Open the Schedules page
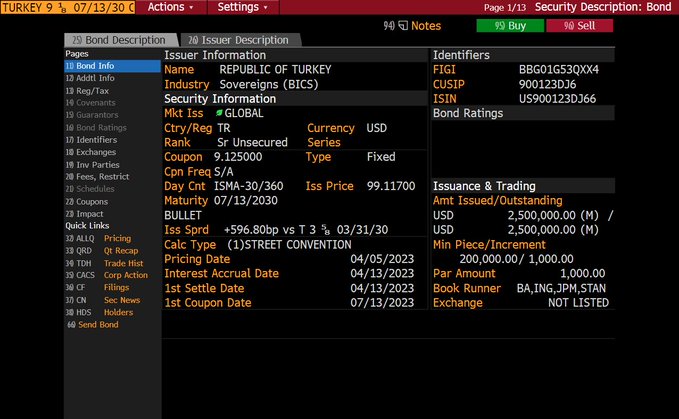The width and height of the screenshot is (679, 419). pyautogui.click(x=90, y=189)
